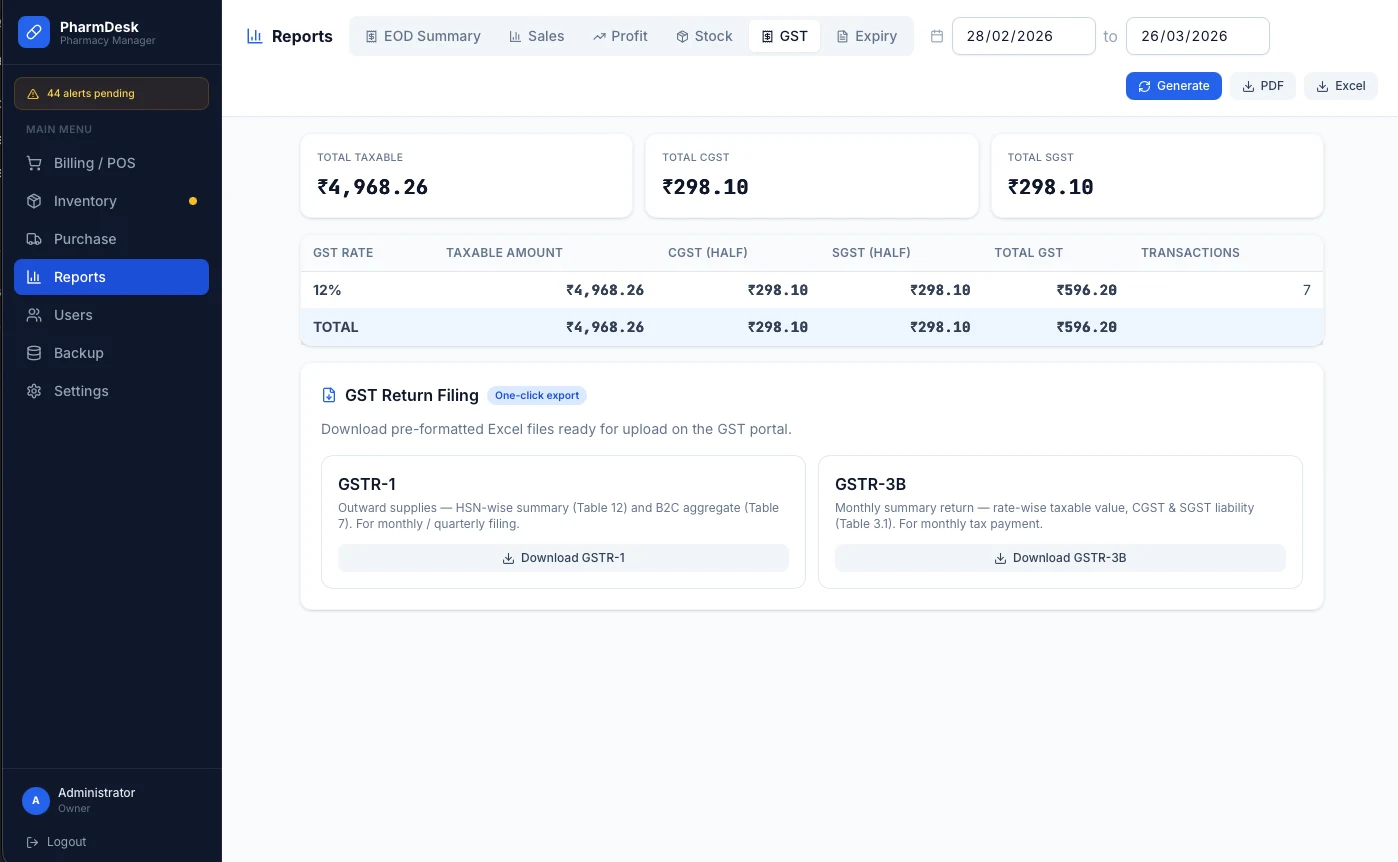This screenshot has width=1398, height=862.
Task: Open the Backup page
Action: click(111, 353)
